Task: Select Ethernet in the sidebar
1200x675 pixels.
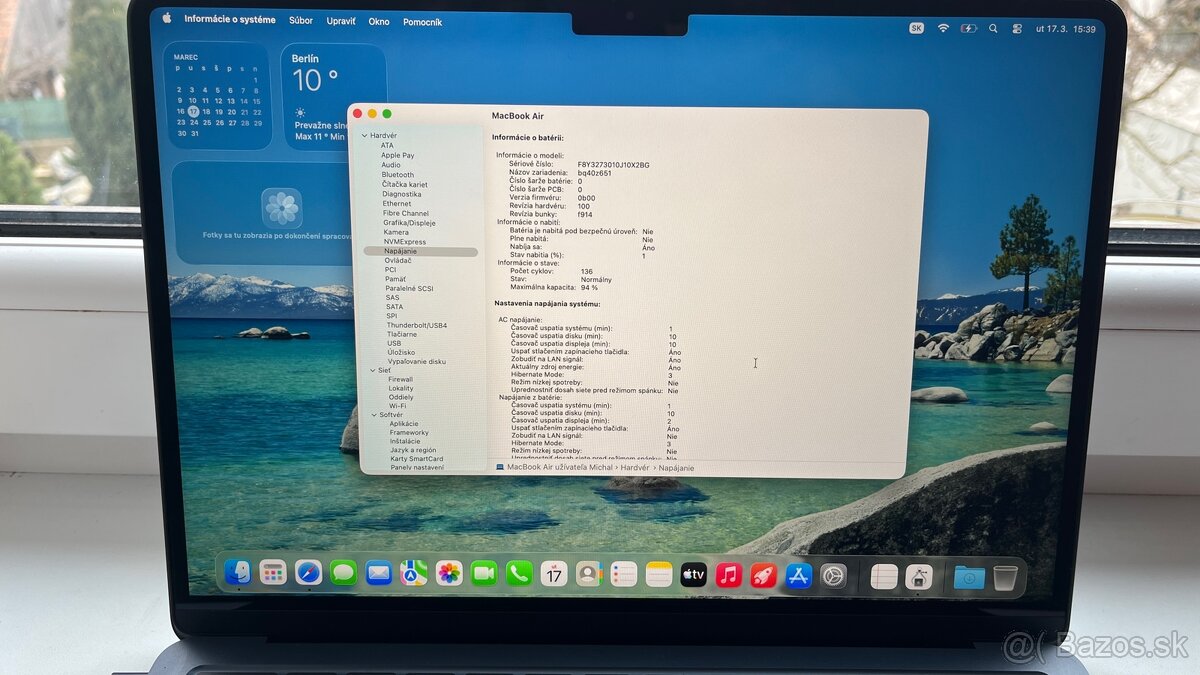Action: (397, 204)
